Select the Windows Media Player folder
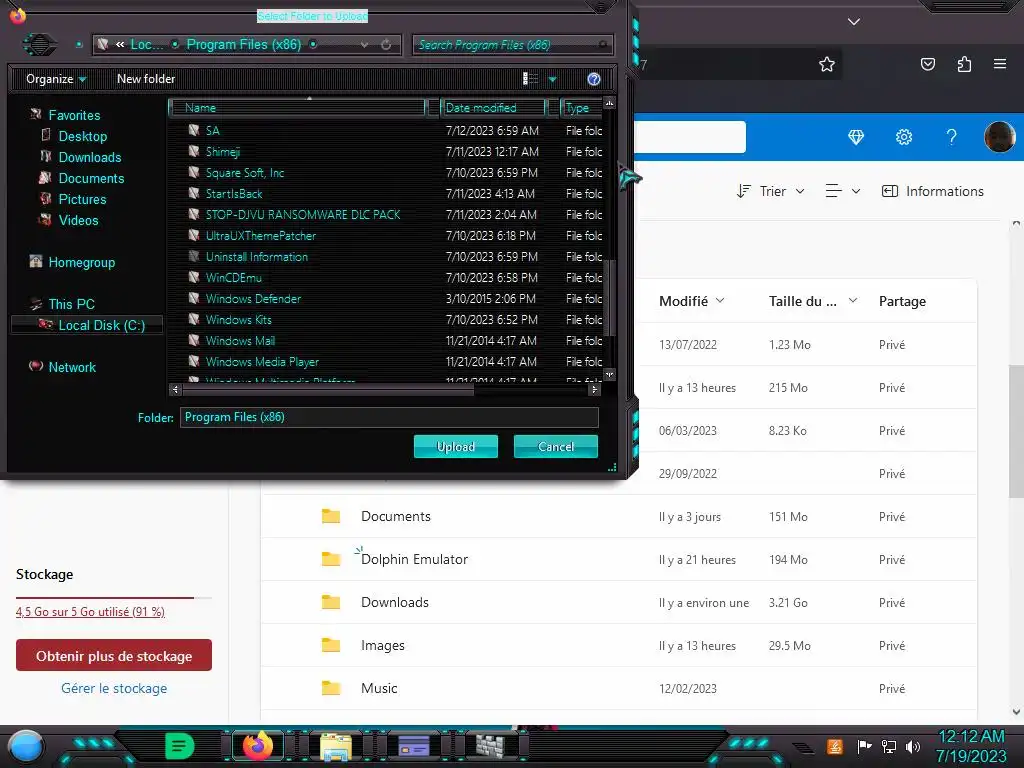1024x768 pixels. pos(262,361)
